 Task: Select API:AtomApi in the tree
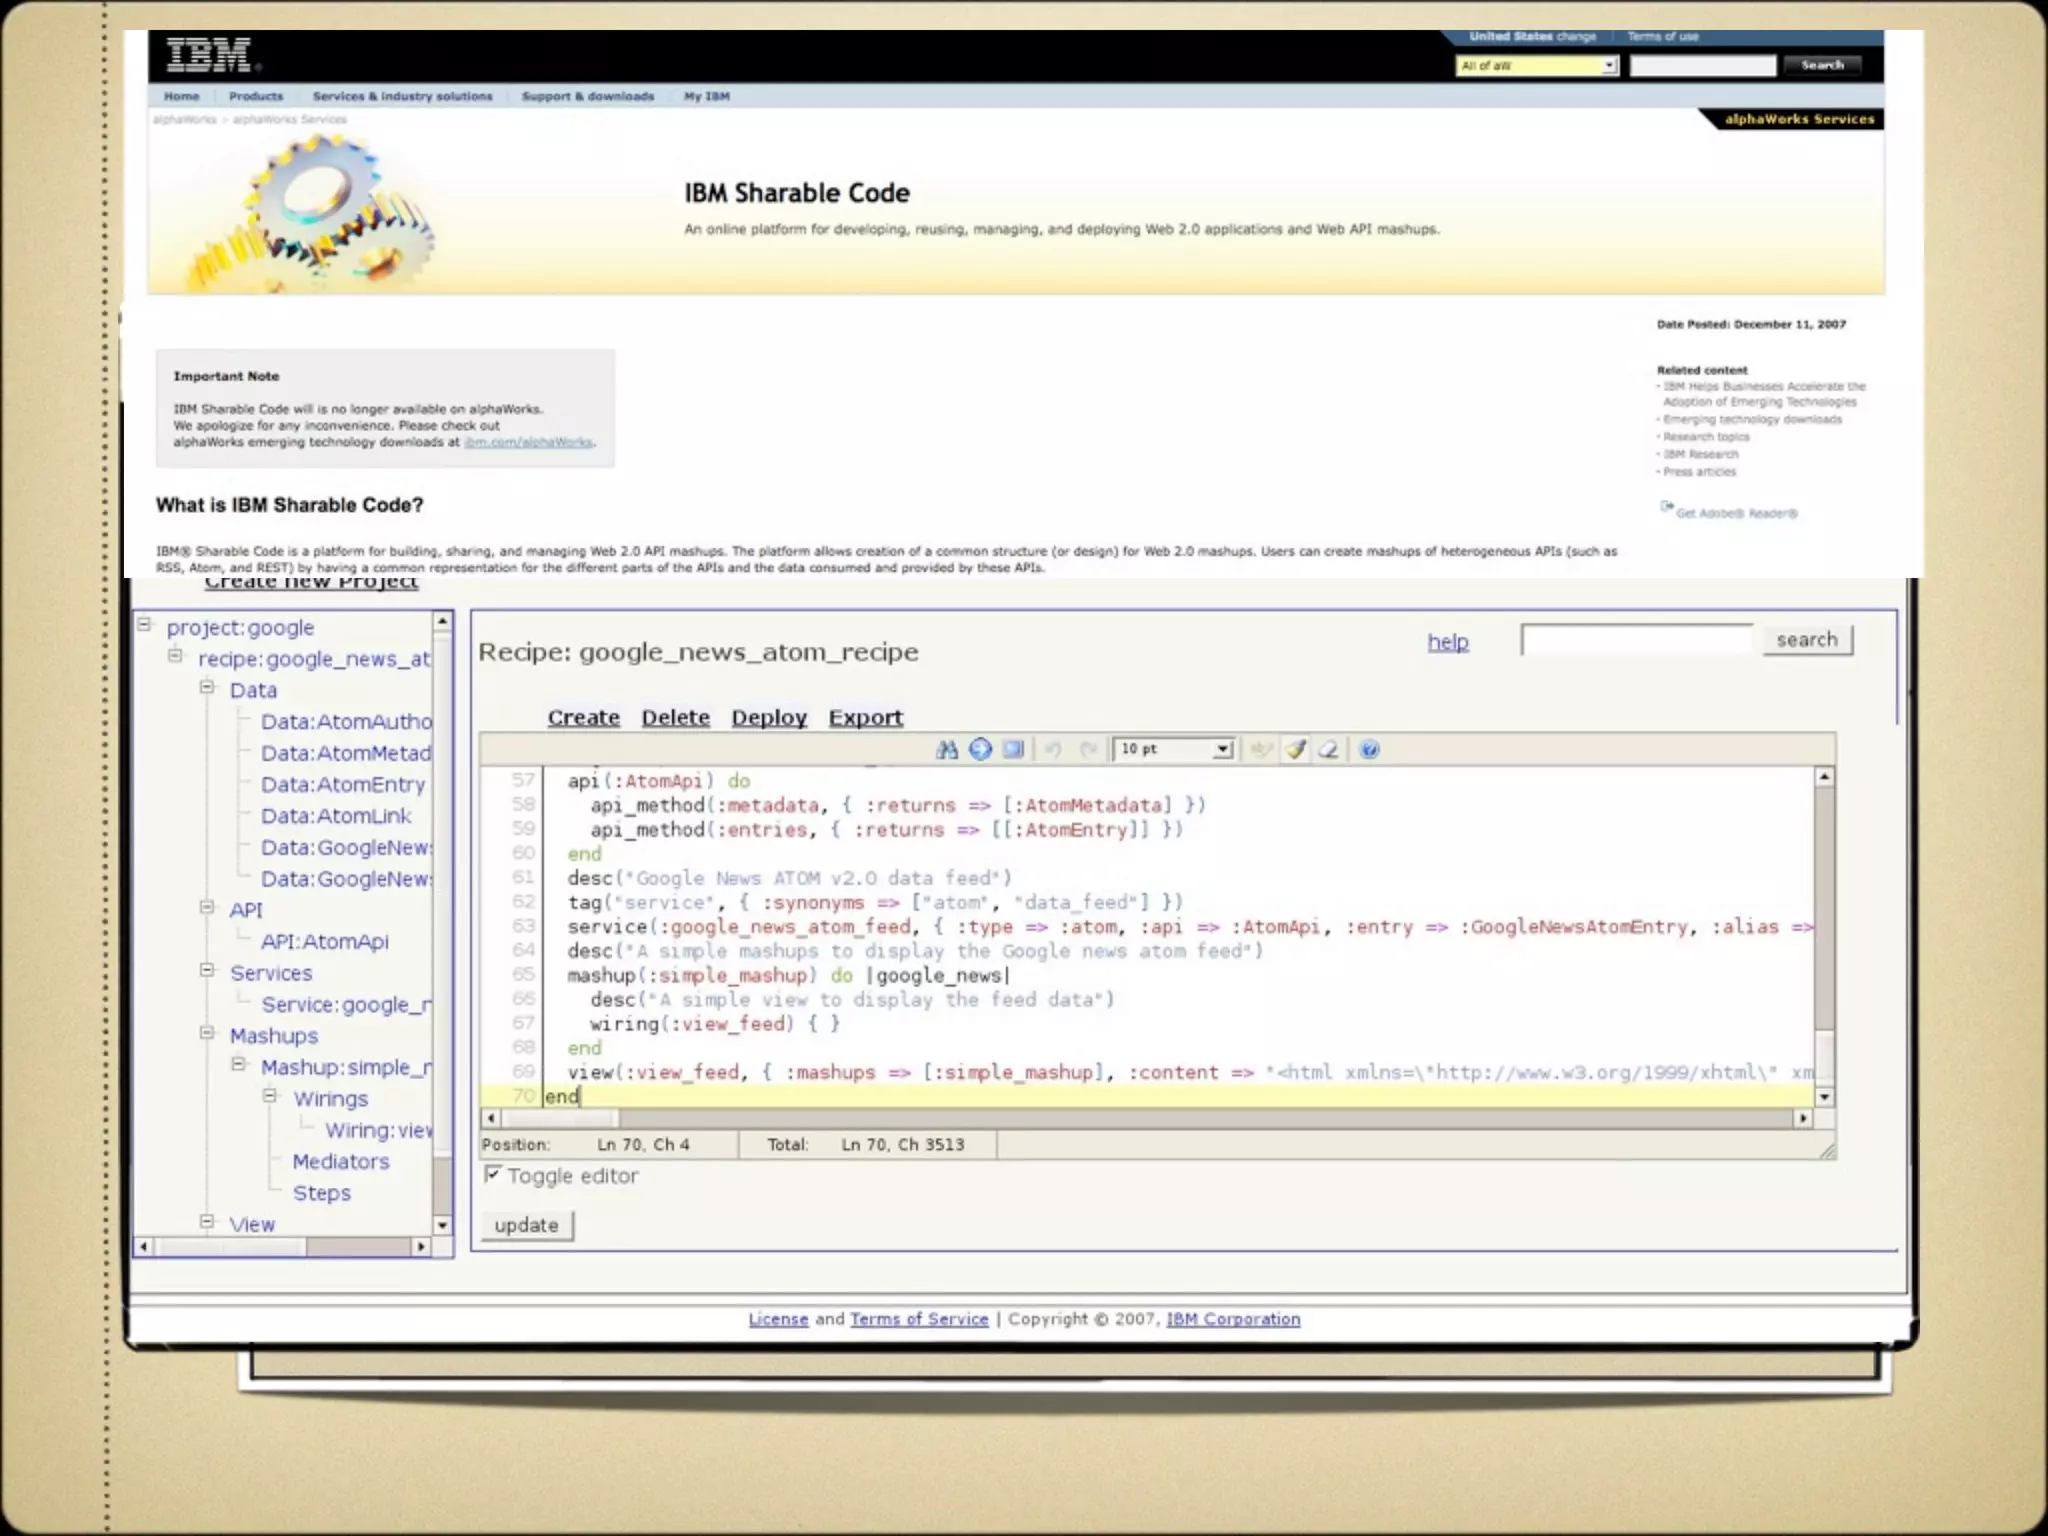click(325, 942)
